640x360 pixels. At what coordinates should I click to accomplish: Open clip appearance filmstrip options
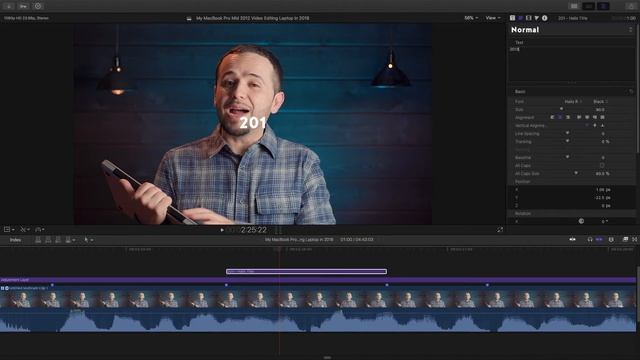611,240
